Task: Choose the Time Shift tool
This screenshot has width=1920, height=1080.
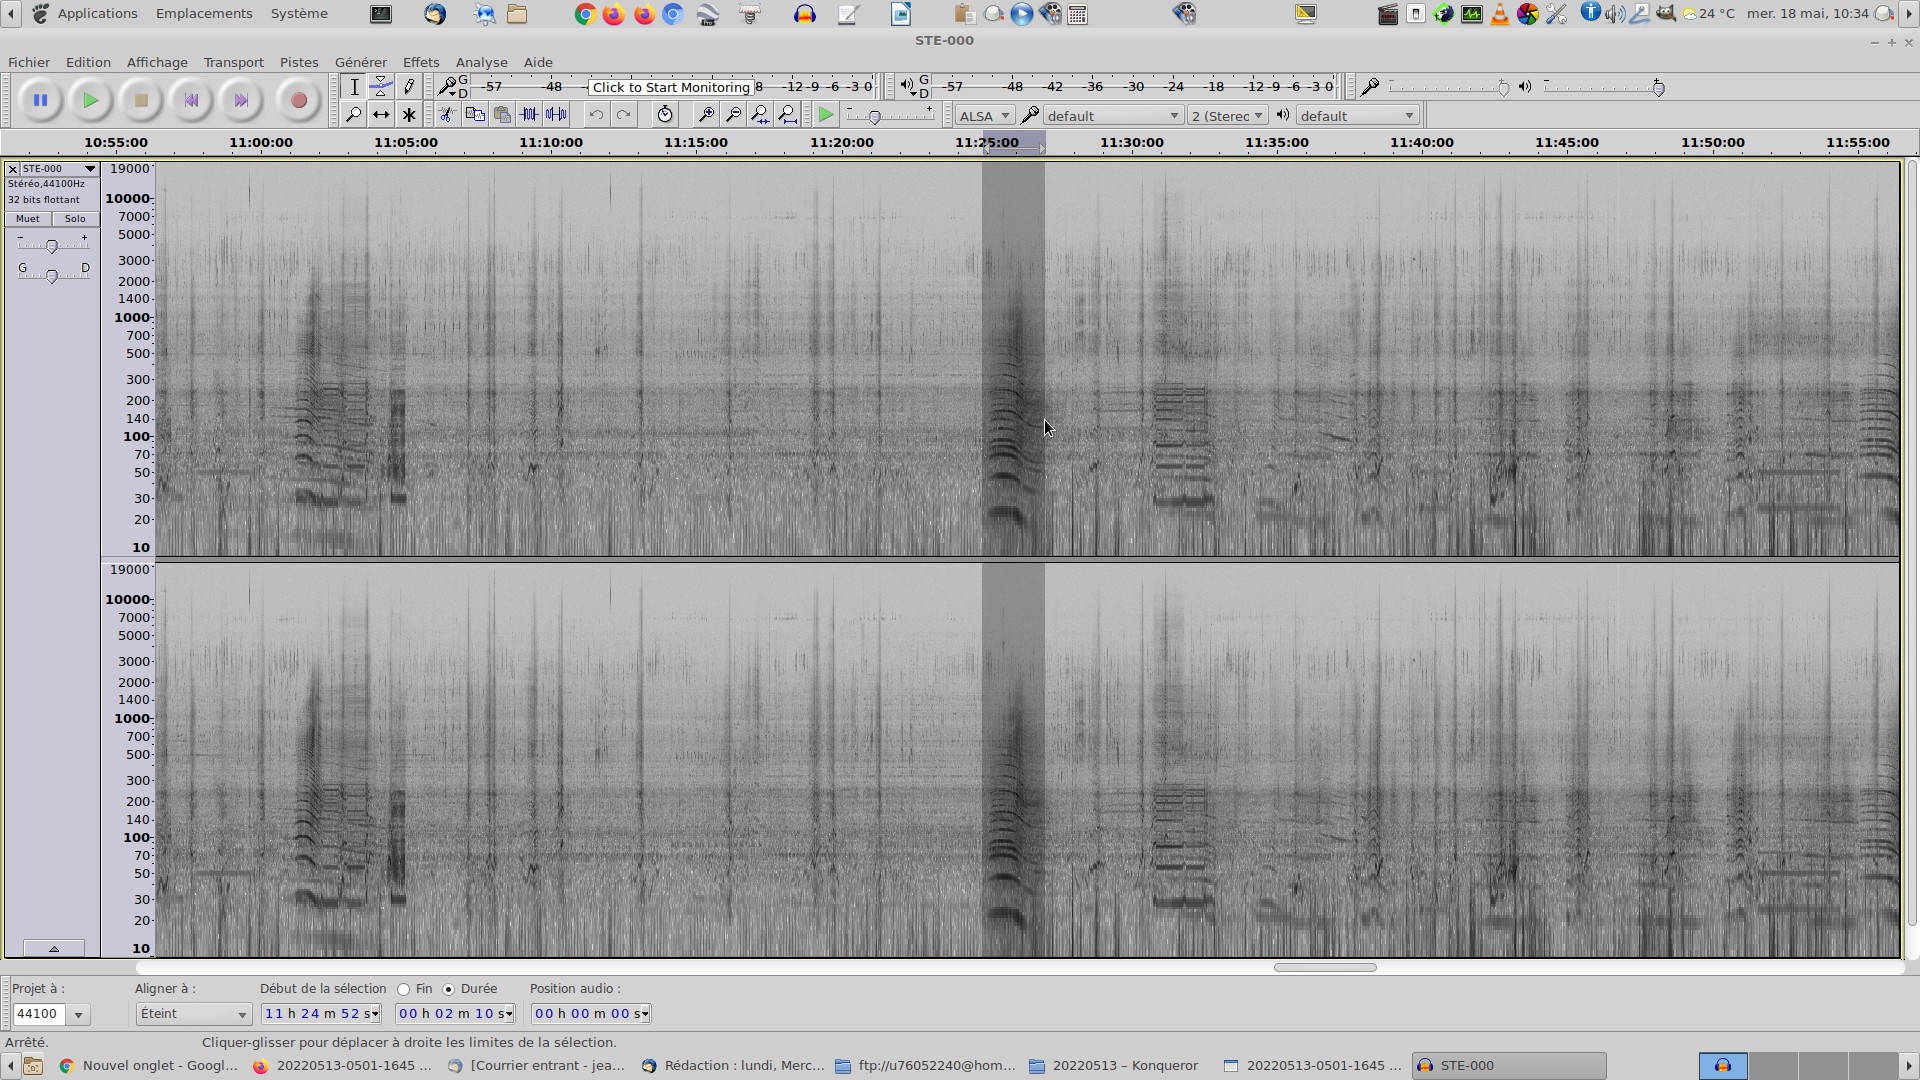Action: coord(381,115)
